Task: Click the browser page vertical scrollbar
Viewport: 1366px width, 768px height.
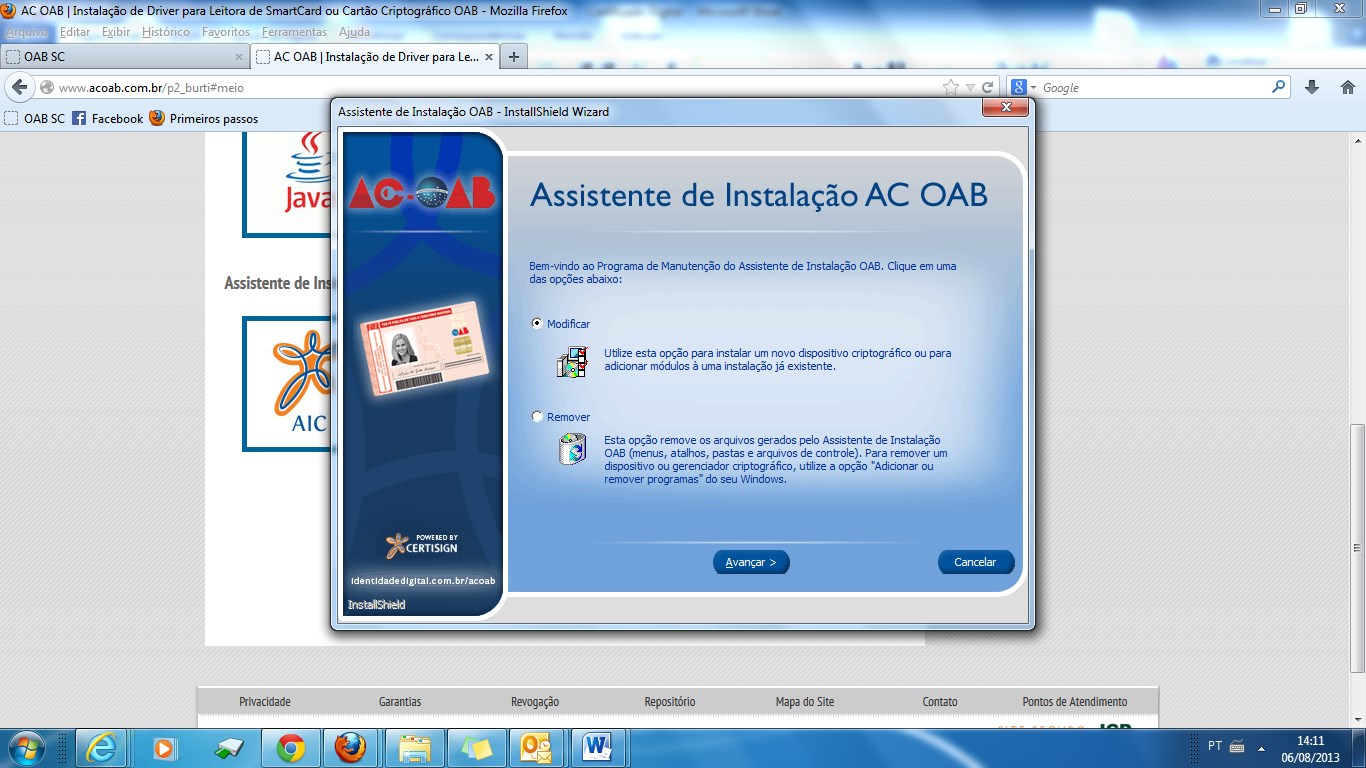Action: pyautogui.click(x=1358, y=547)
